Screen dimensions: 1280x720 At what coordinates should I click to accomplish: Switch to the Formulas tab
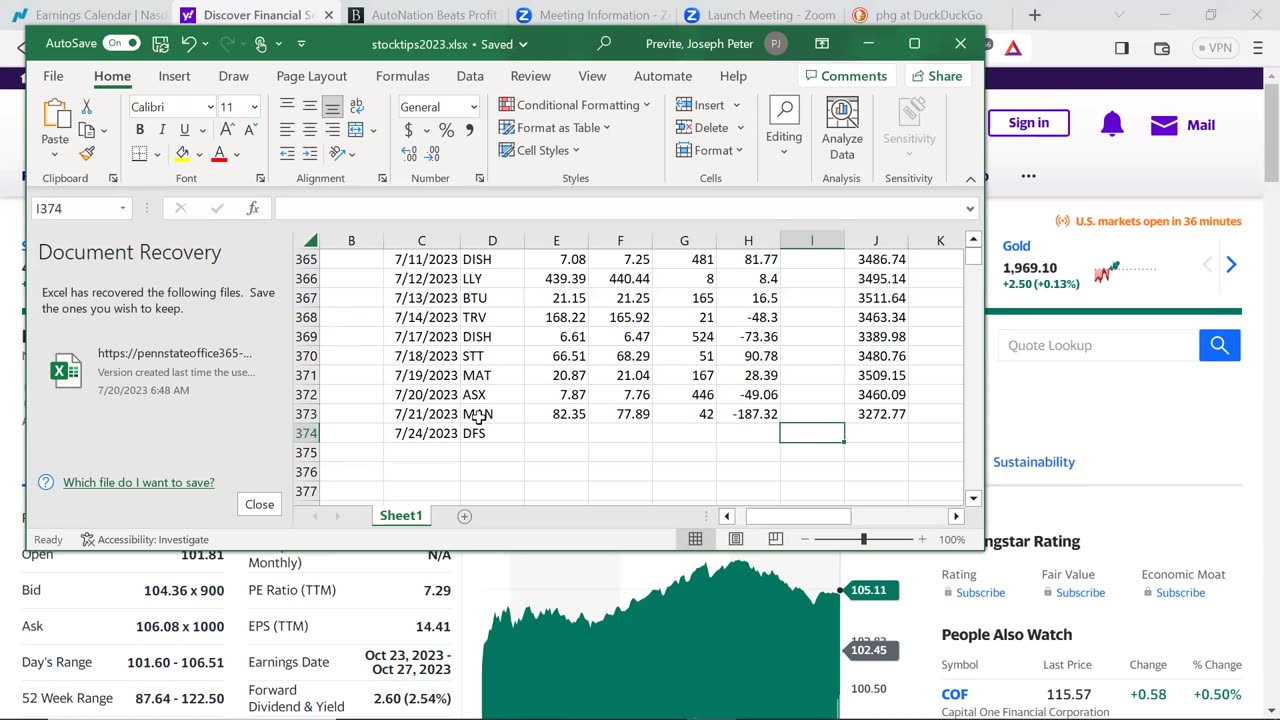click(403, 76)
